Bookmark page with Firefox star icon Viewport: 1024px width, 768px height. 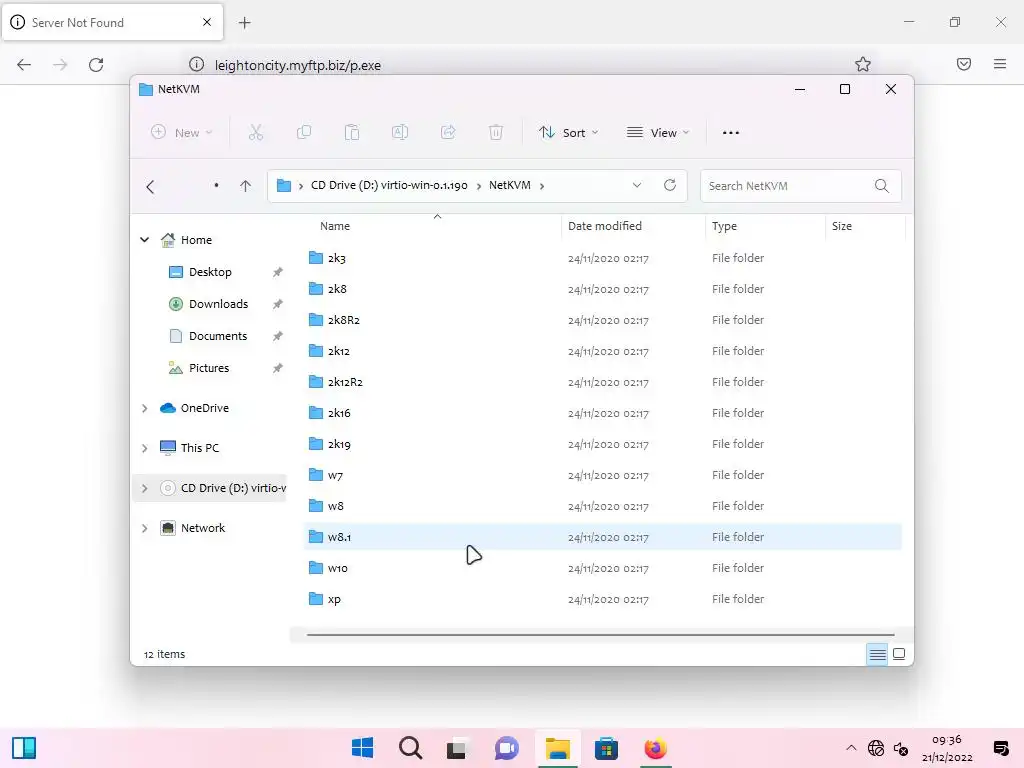[863, 64]
